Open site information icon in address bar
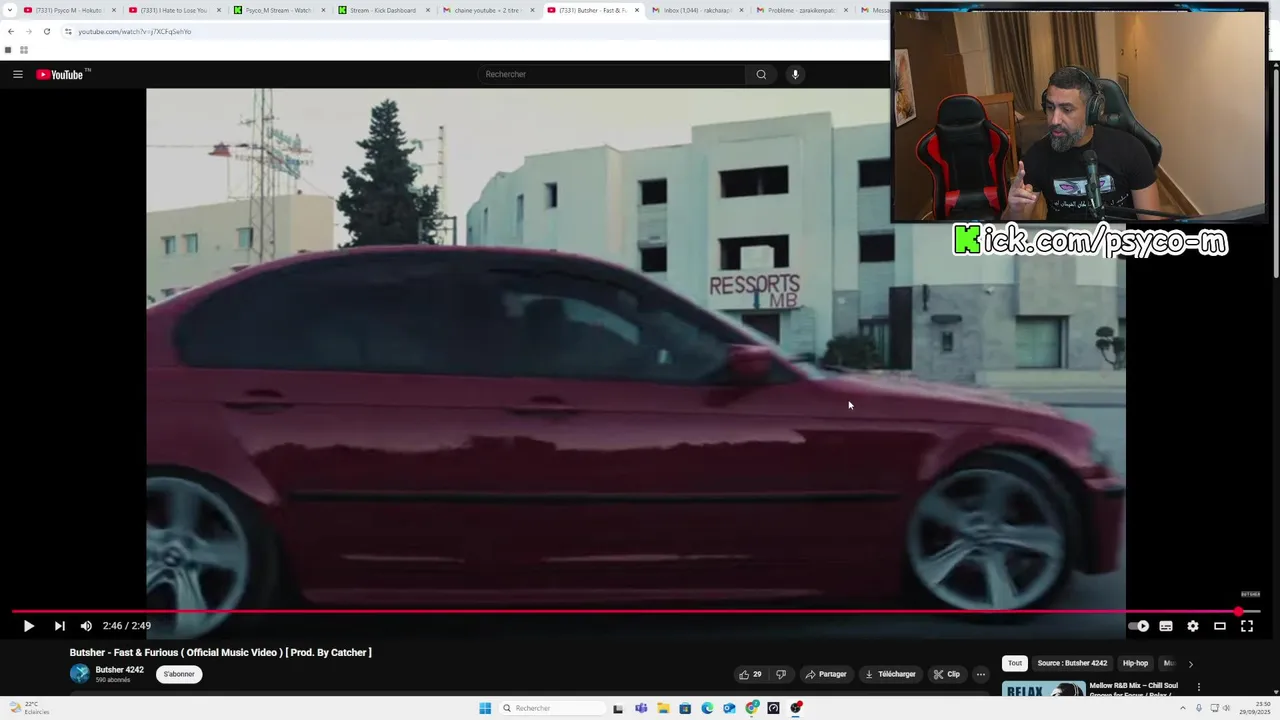The width and height of the screenshot is (1280, 720). click(68, 32)
